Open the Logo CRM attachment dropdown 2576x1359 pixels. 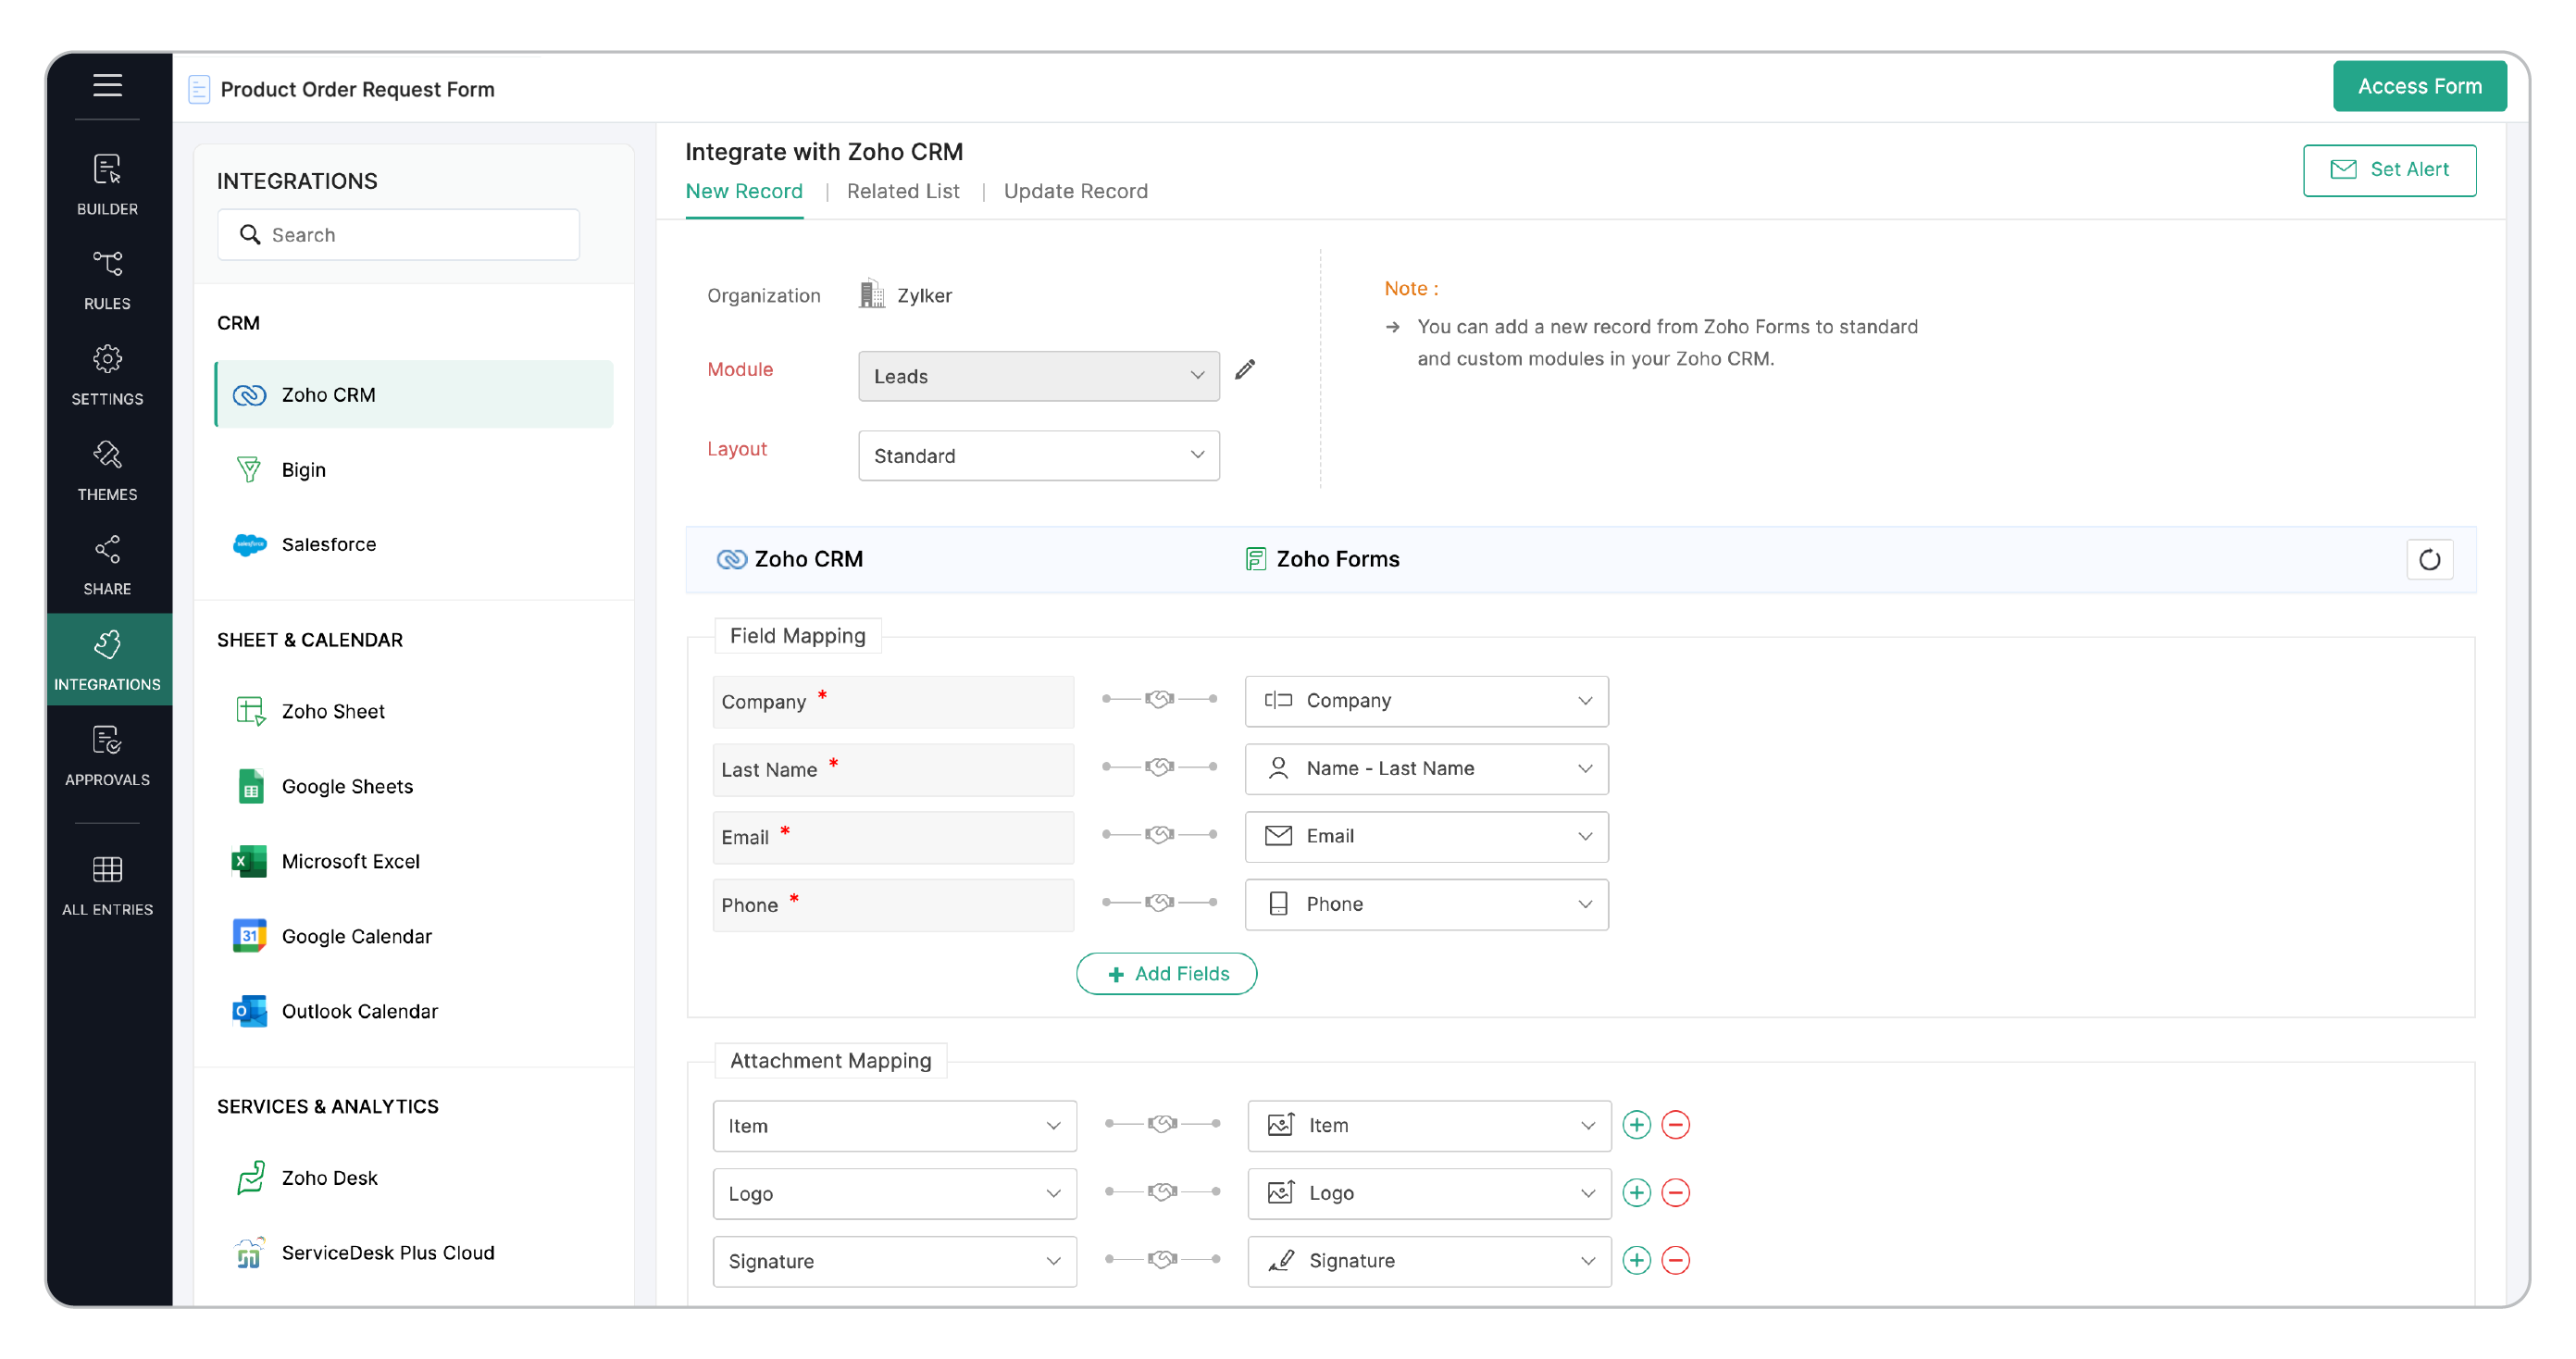pos(894,1193)
